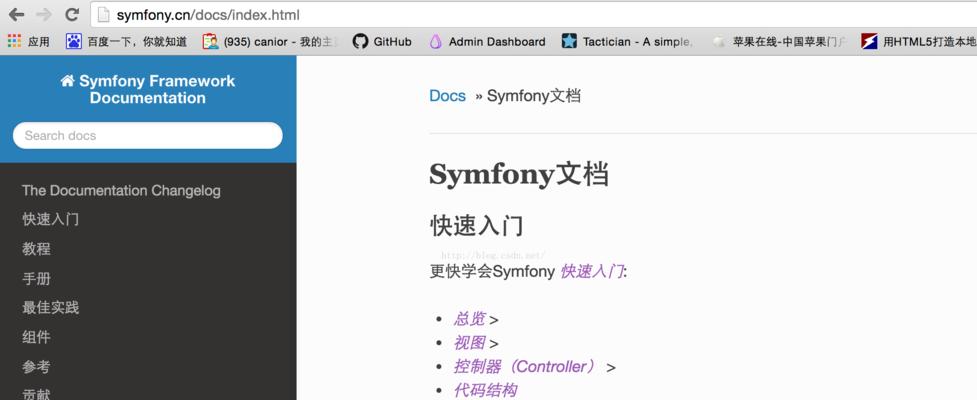Select 参考 in the sidebar
Screen dimensions: 977x400
(x=36, y=367)
